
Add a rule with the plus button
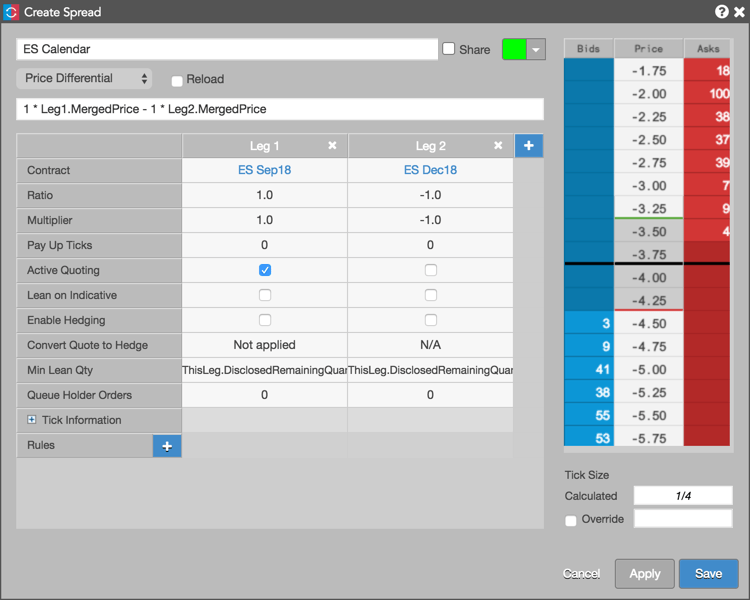point(167,446)
